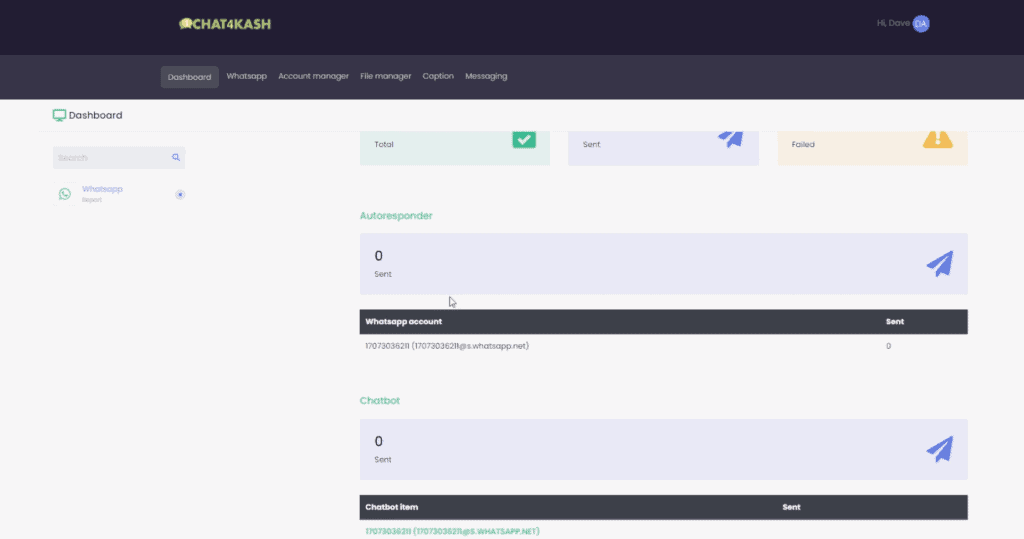1024x539 pixels.
Task: Click the 'Hi, Dave' greeting text
Action: [x=893, y=23]
